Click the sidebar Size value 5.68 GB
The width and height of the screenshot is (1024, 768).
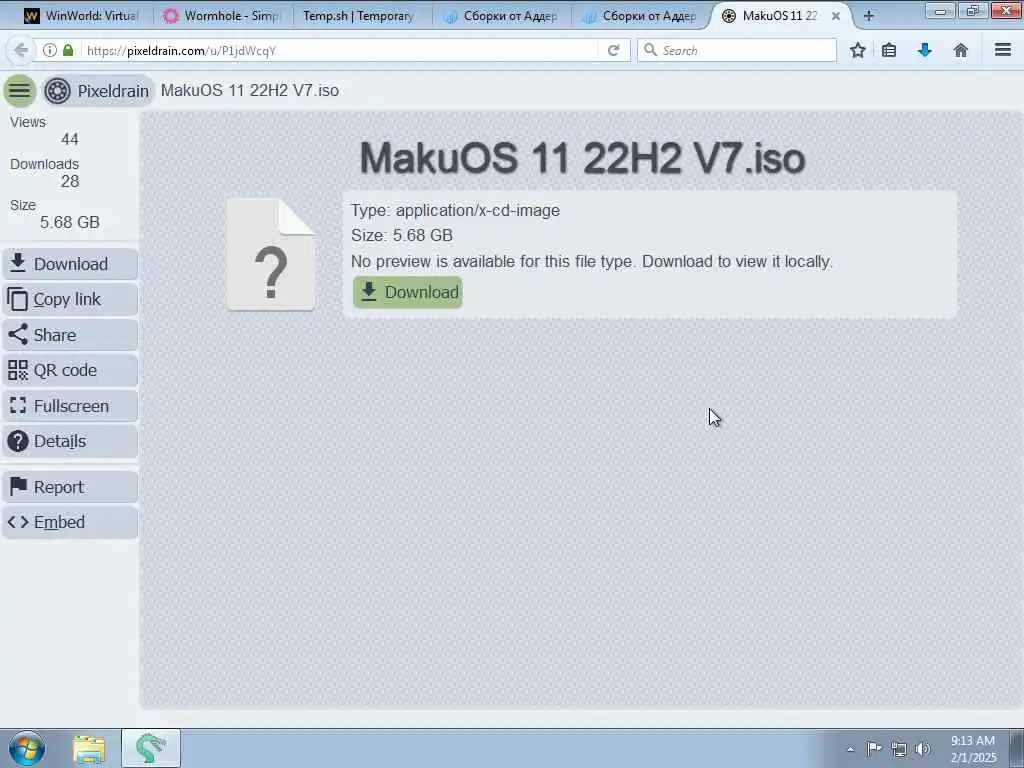pos(69,222)
